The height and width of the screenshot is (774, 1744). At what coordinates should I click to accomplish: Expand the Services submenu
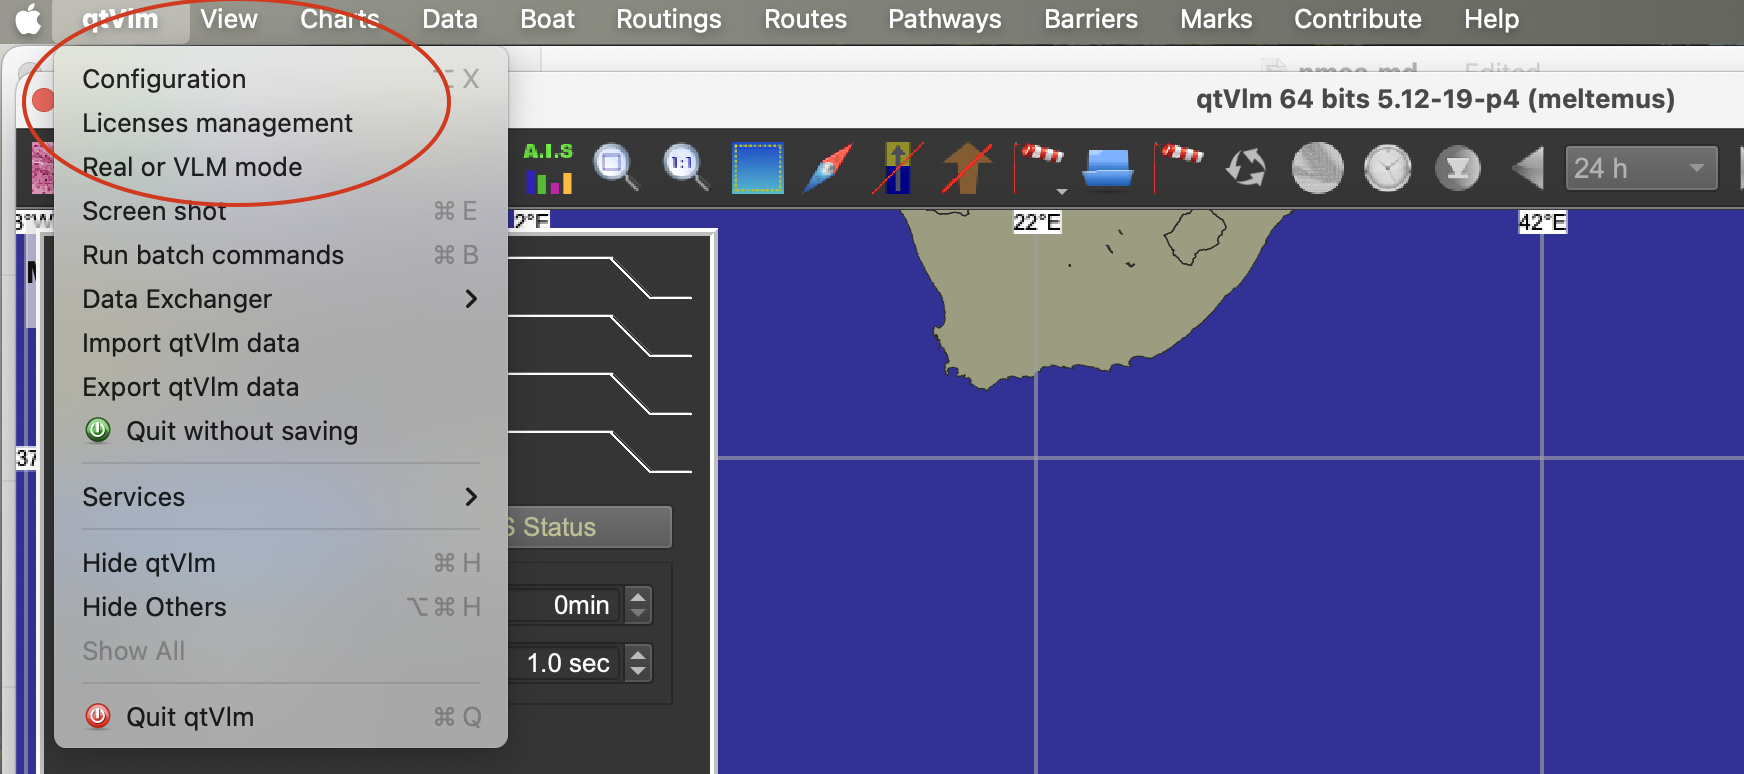[281, 497]
